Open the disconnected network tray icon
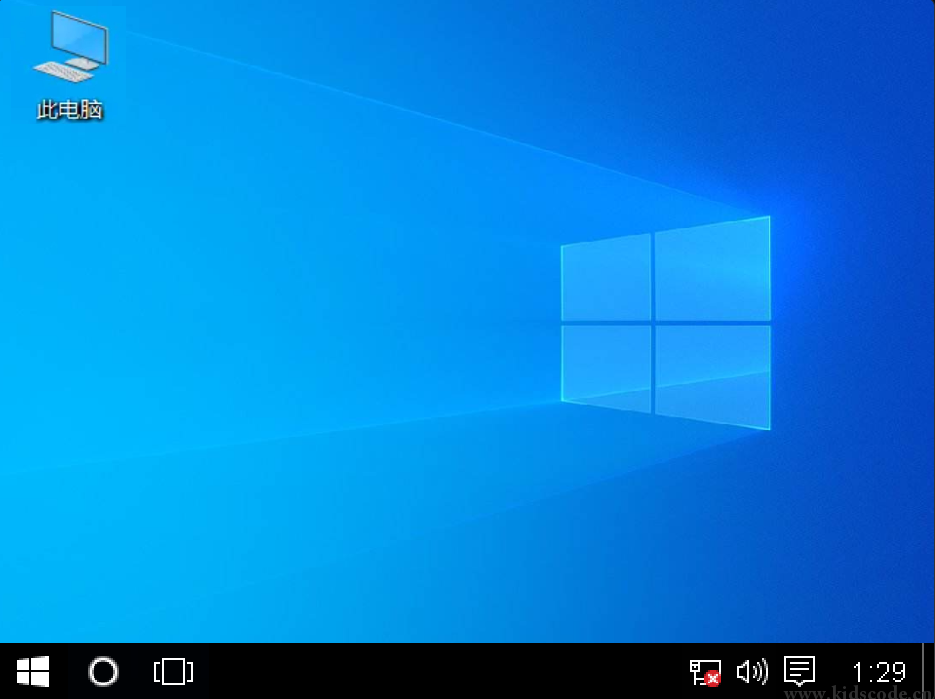Screen dimensions: 935x699 (705, 672)
